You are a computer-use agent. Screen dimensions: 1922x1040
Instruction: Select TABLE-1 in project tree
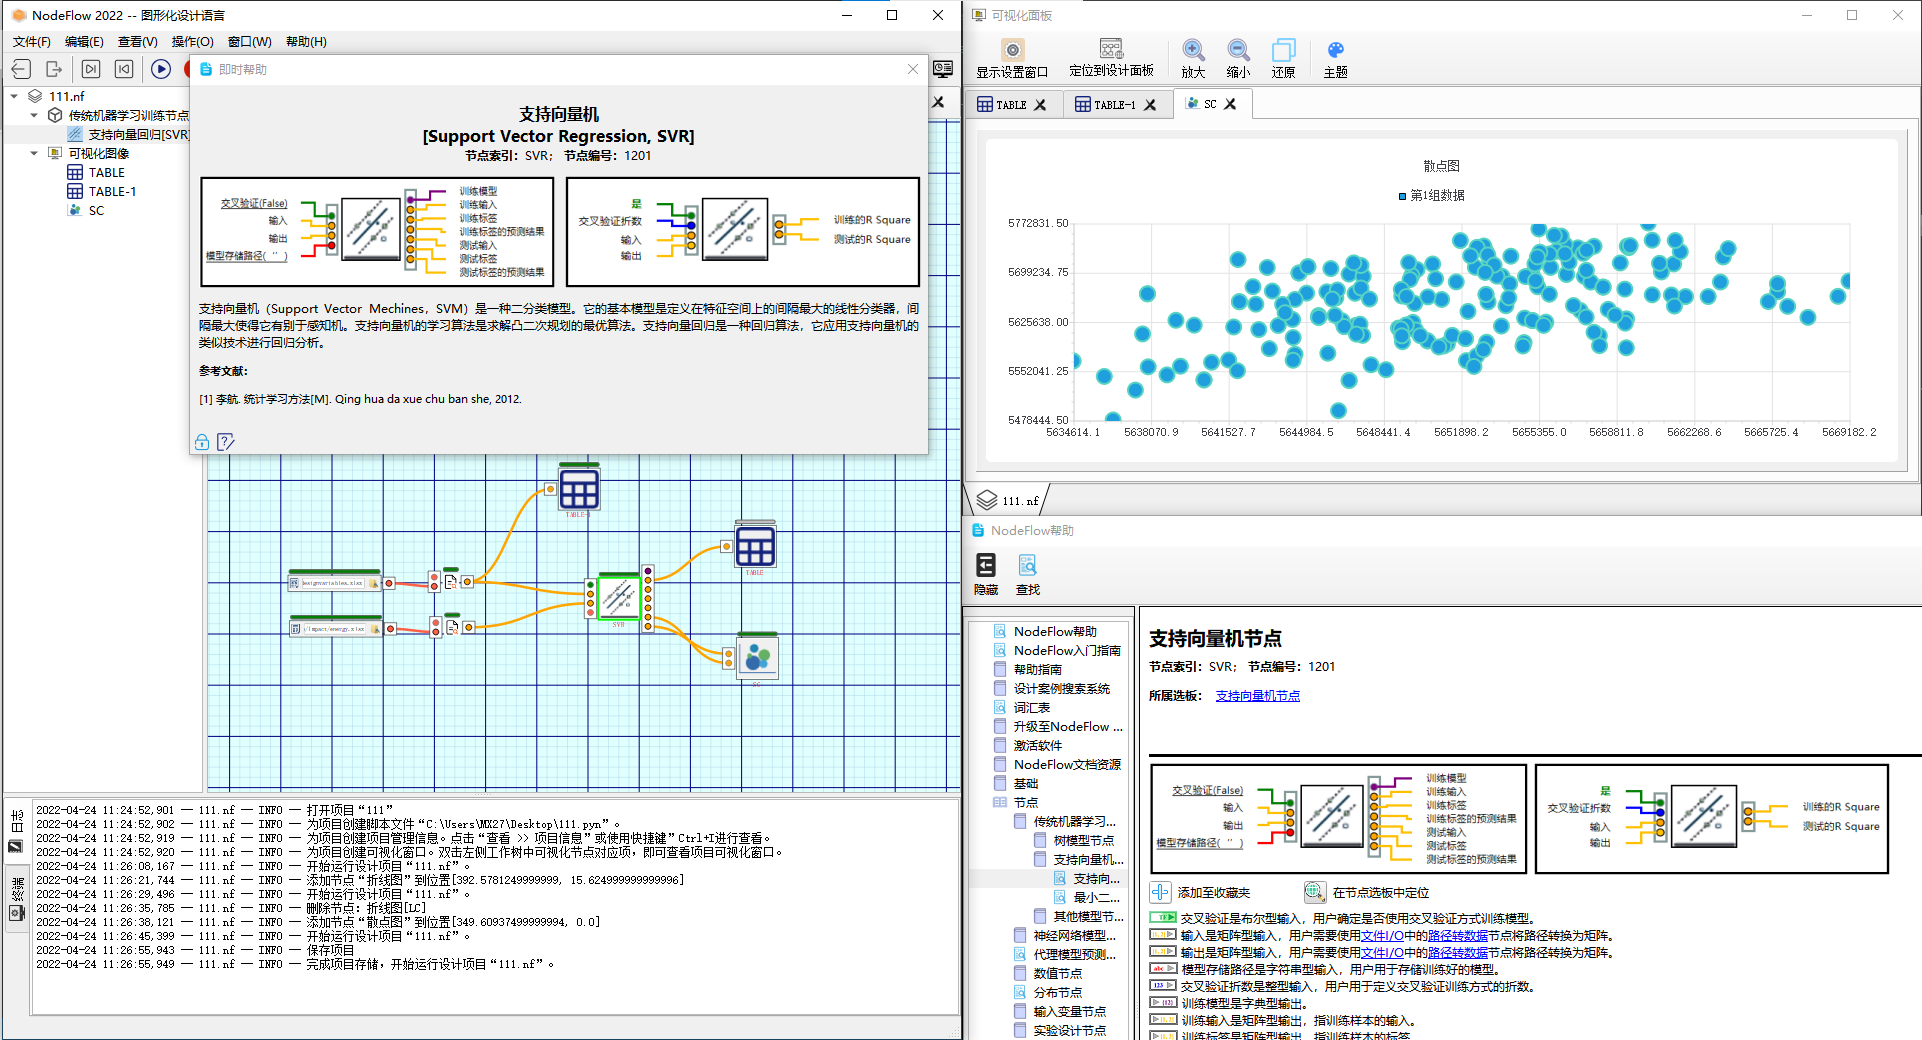point(102,192)
